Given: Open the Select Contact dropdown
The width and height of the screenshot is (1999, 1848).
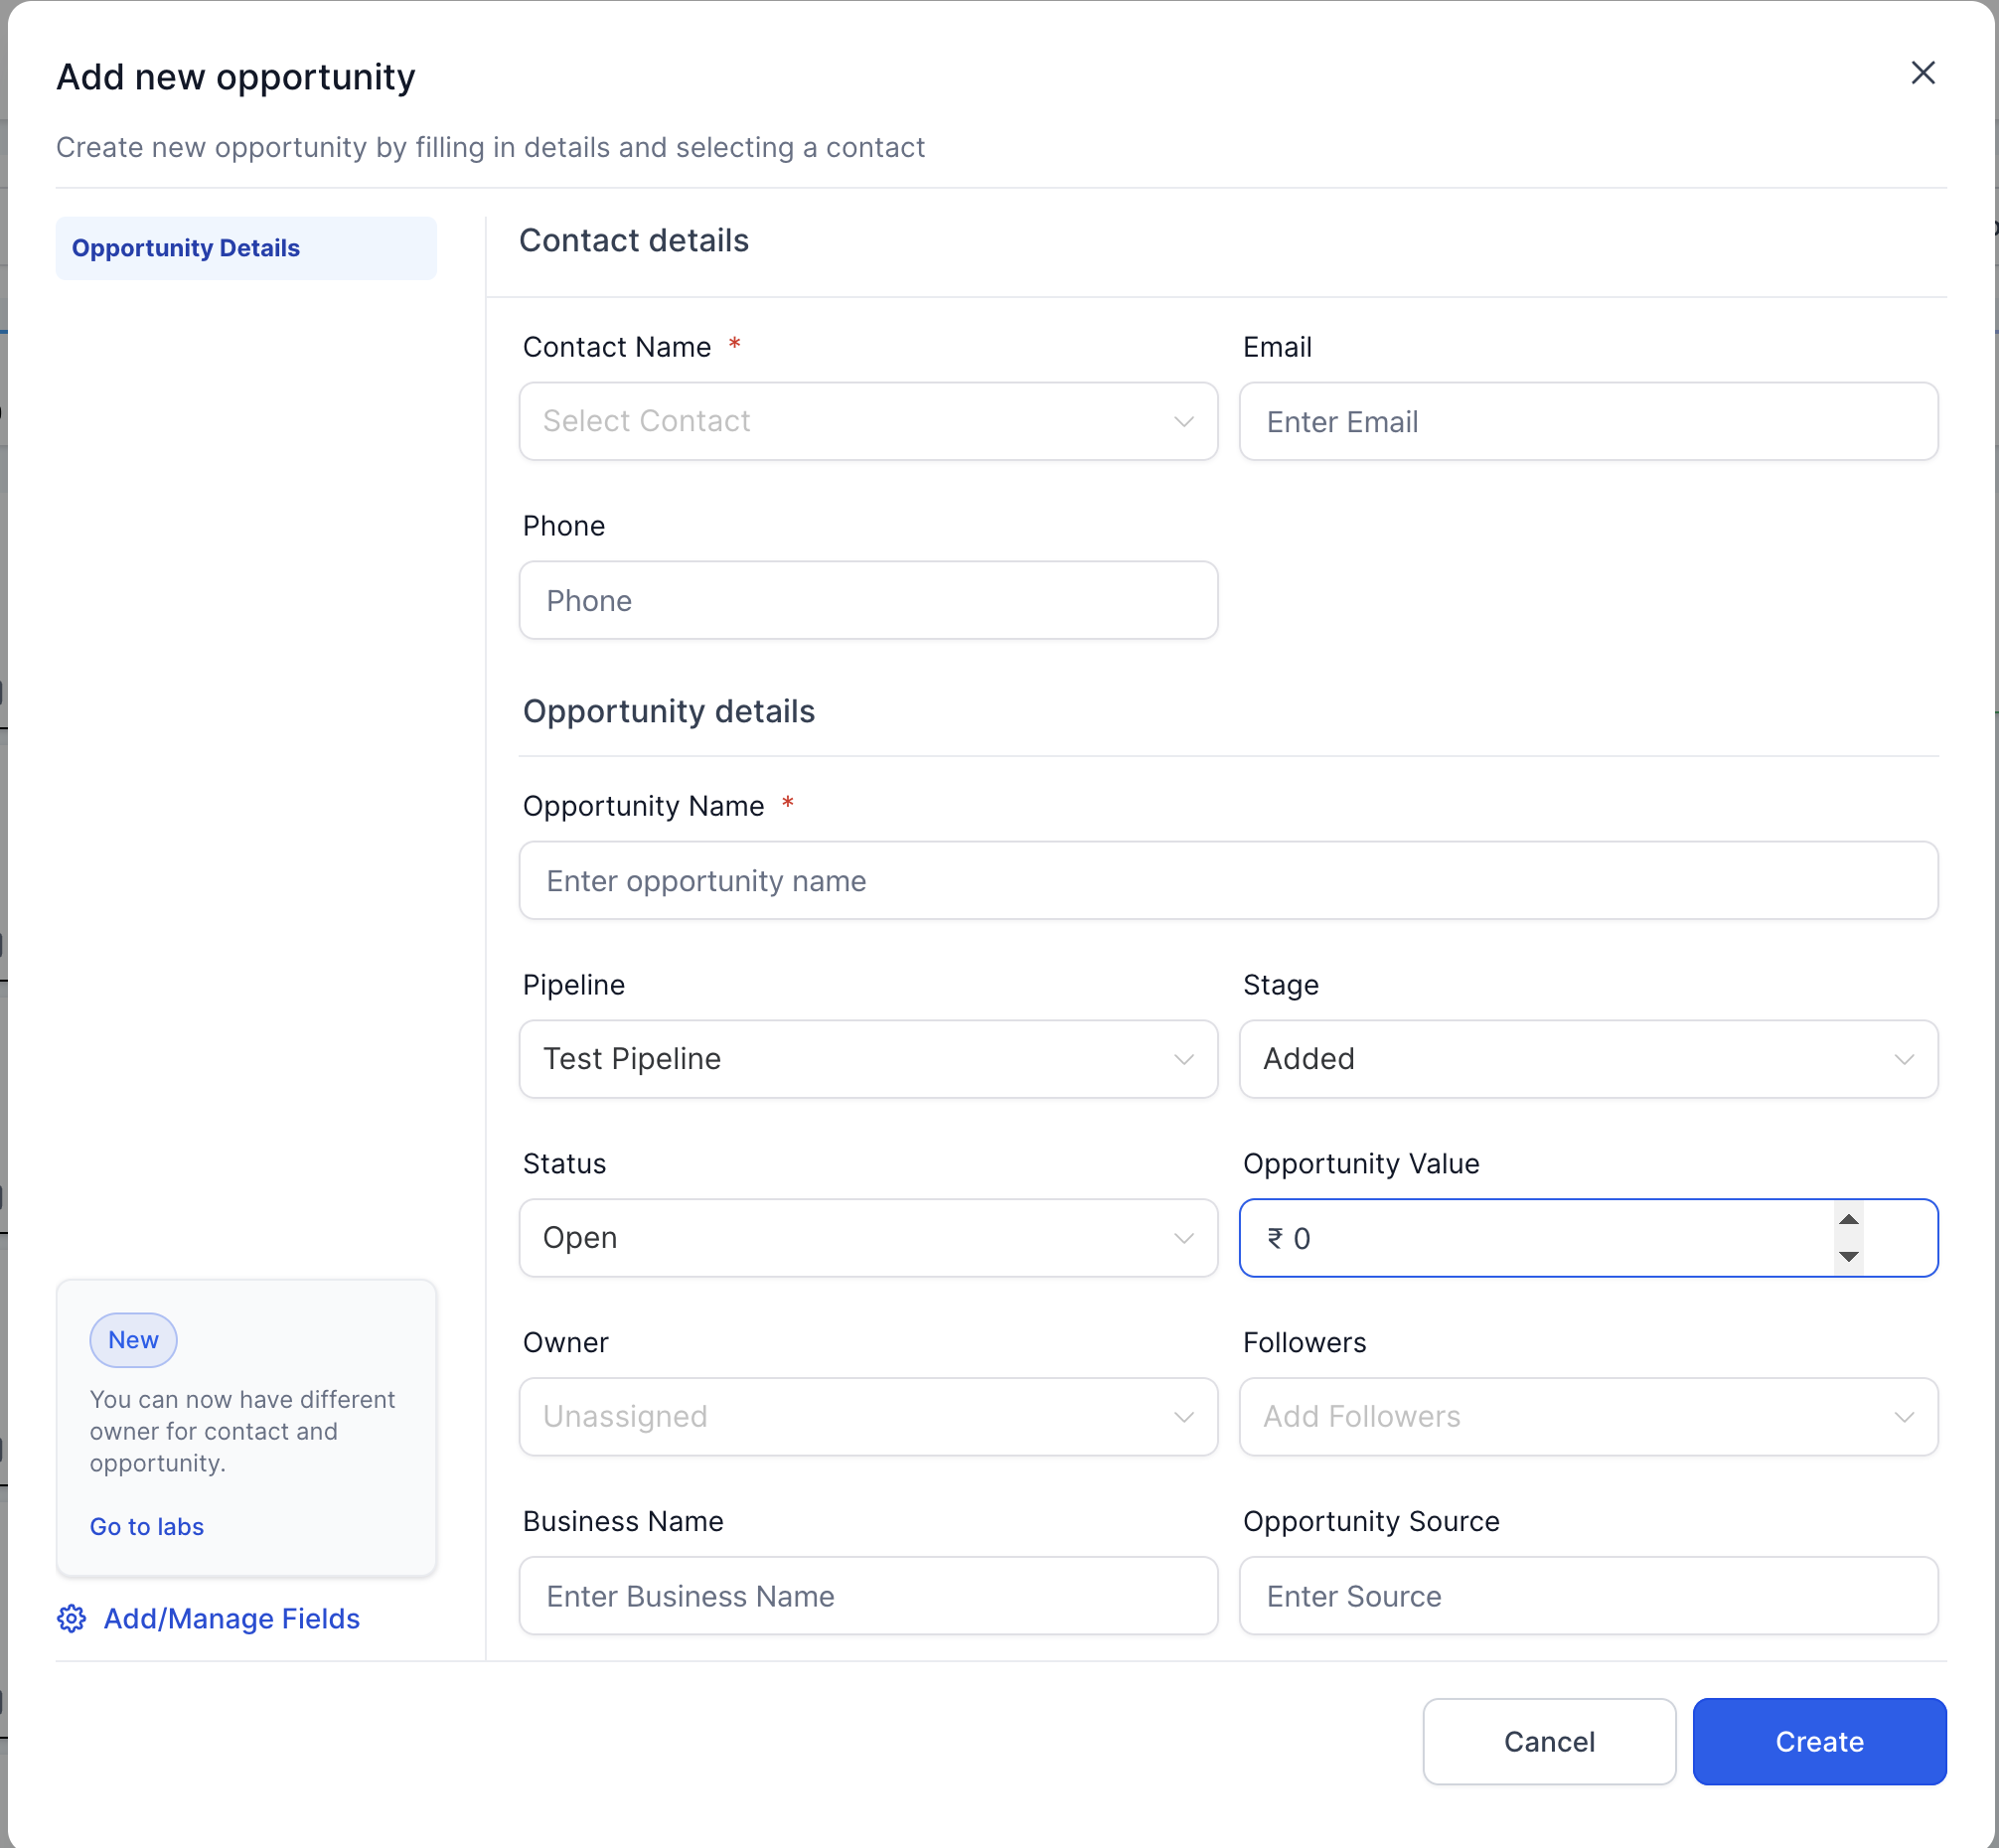Looking at the screenshot, I should (867, 421).
